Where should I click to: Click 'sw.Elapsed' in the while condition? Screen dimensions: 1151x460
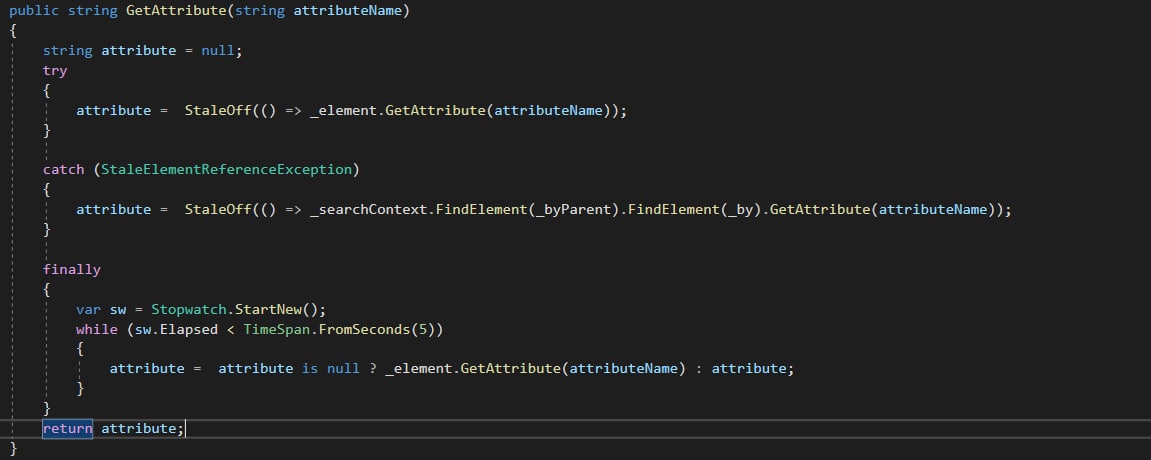[176, 329]
